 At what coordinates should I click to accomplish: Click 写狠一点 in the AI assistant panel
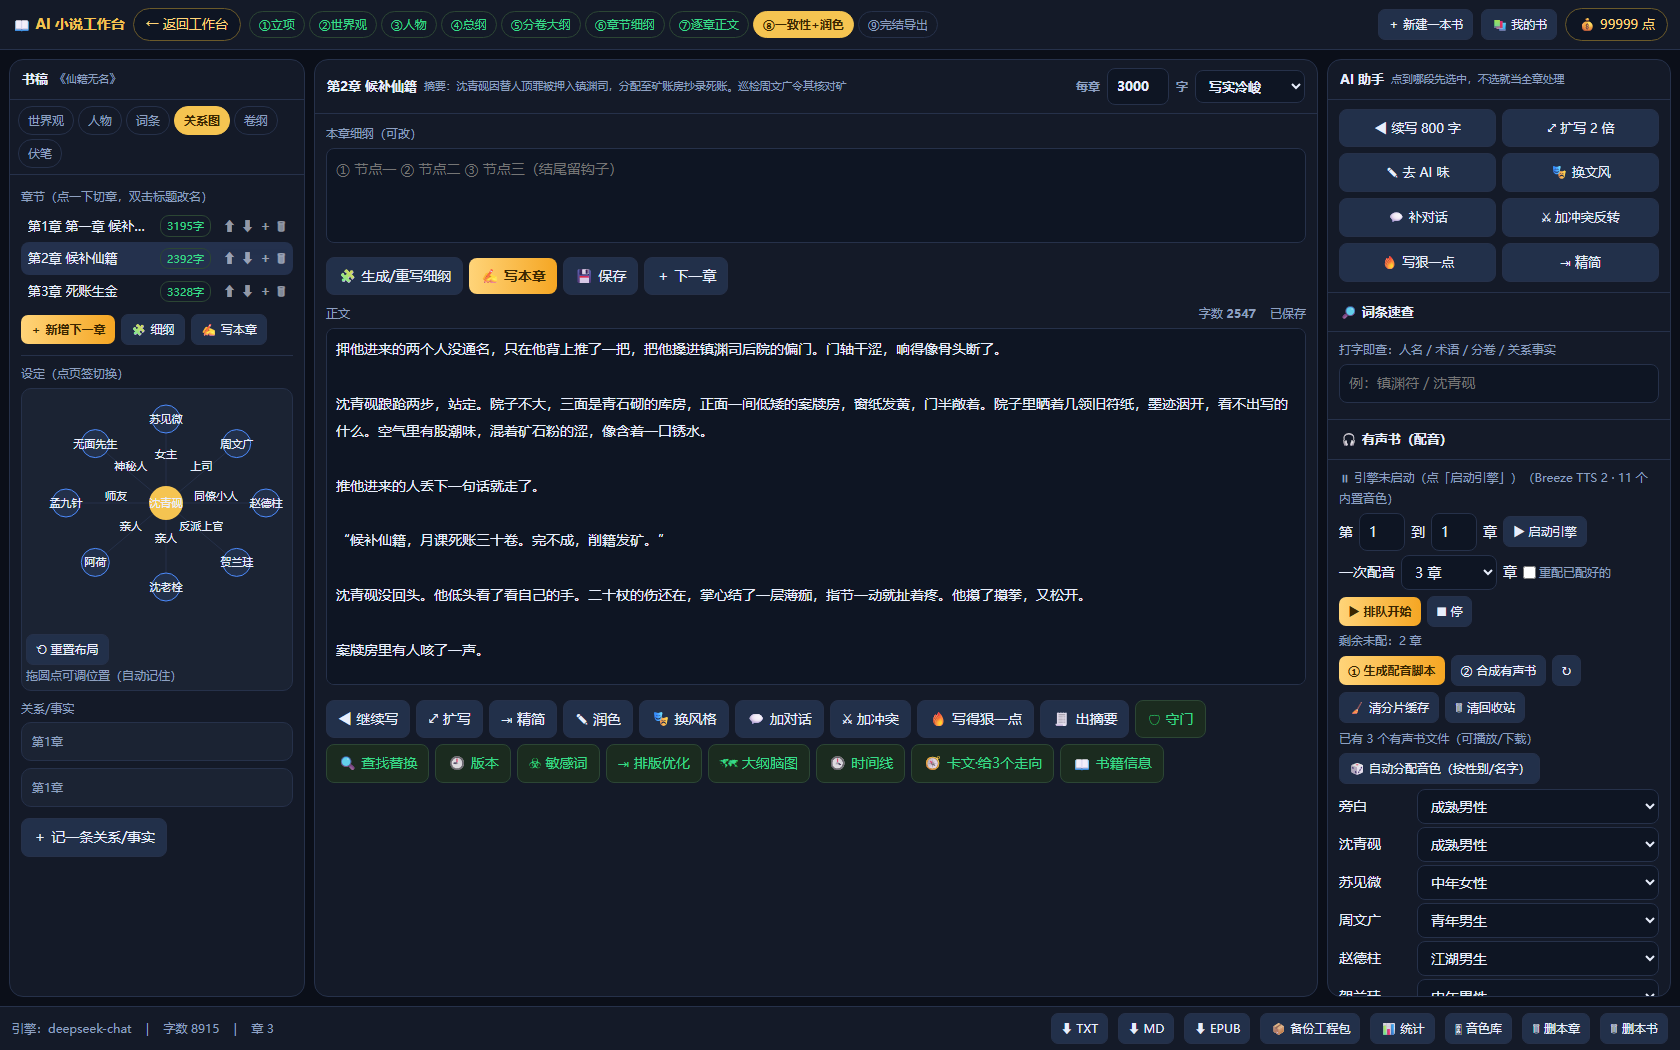[1417, 262]
